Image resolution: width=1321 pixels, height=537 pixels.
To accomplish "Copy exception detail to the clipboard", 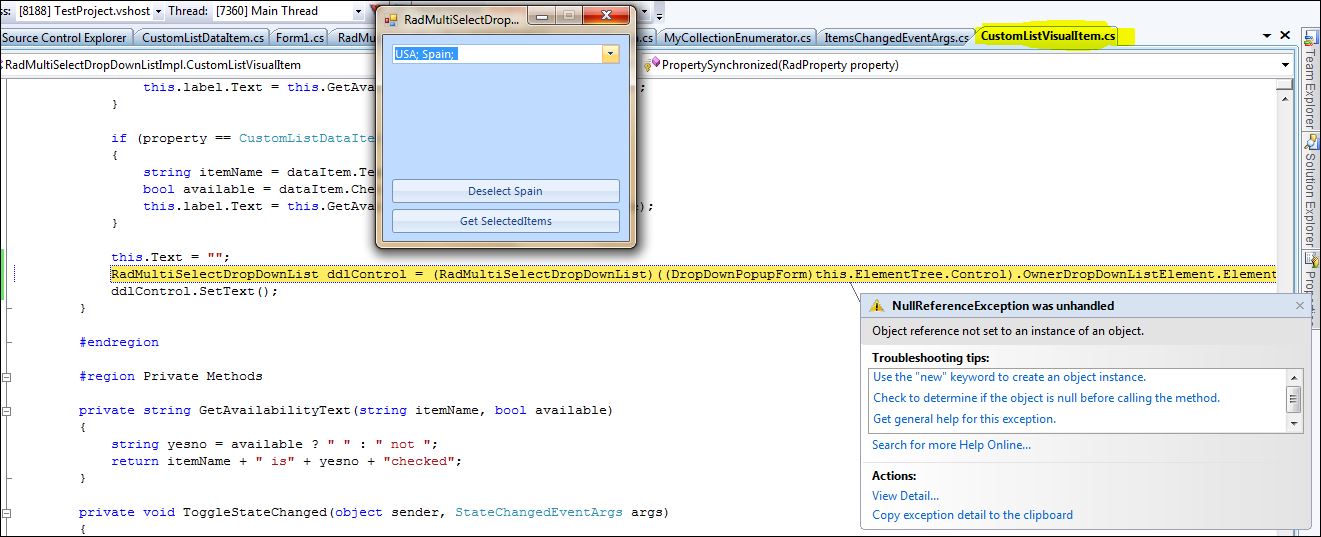I will 972,515.
